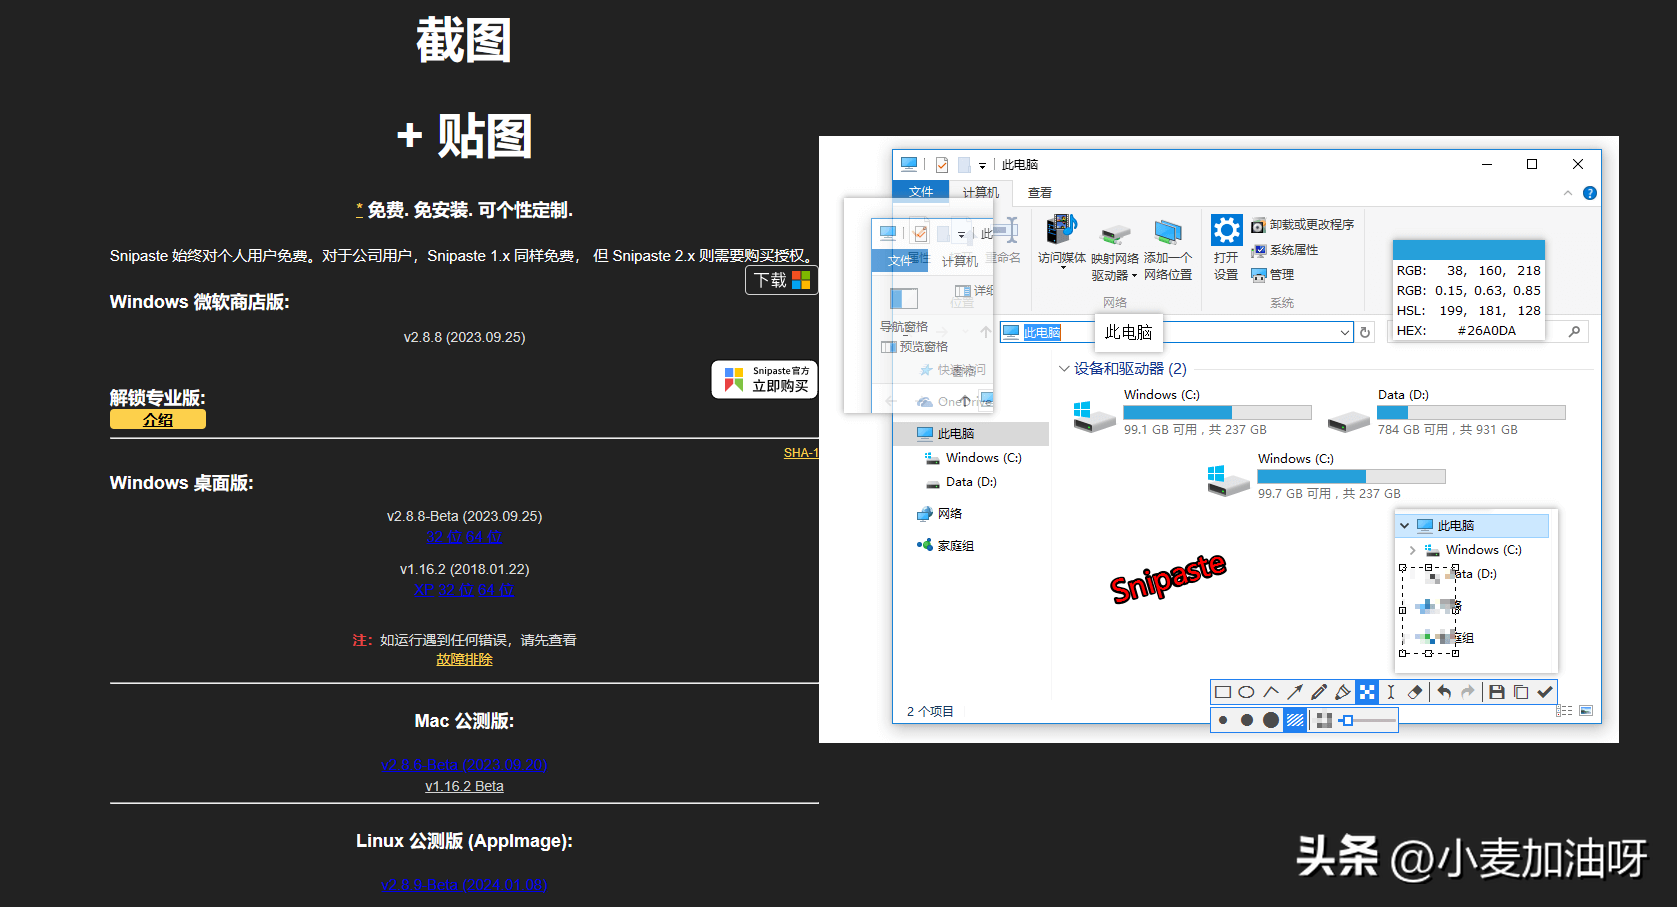1677x907 pixels.
Task: Open the 故障排除 troubleshooting link
Action: tap(464, 660)
